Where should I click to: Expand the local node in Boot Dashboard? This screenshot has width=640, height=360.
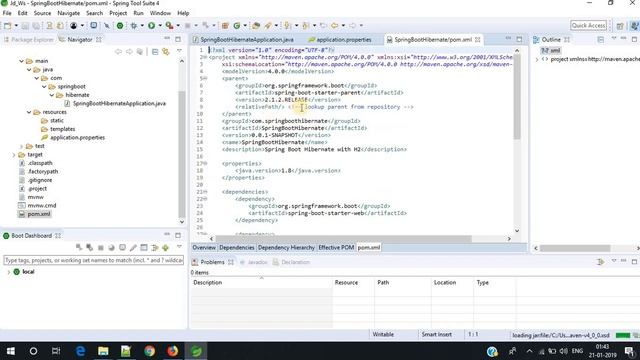tap(9, 272)
